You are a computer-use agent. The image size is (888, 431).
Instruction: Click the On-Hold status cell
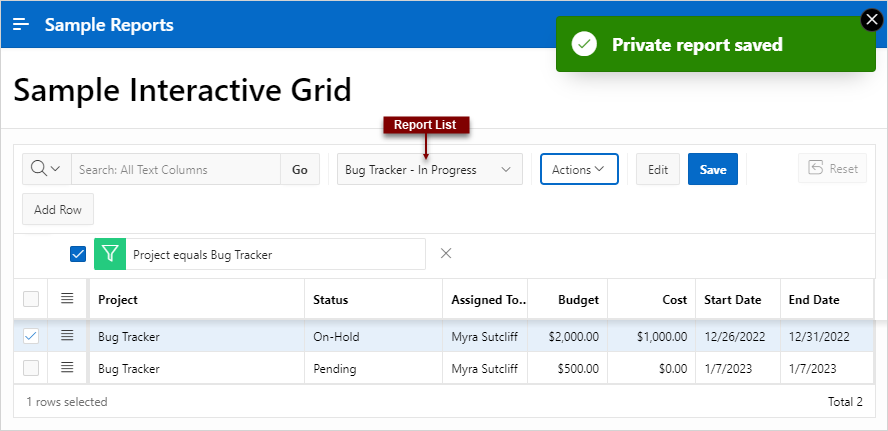(x=373, y=336)
